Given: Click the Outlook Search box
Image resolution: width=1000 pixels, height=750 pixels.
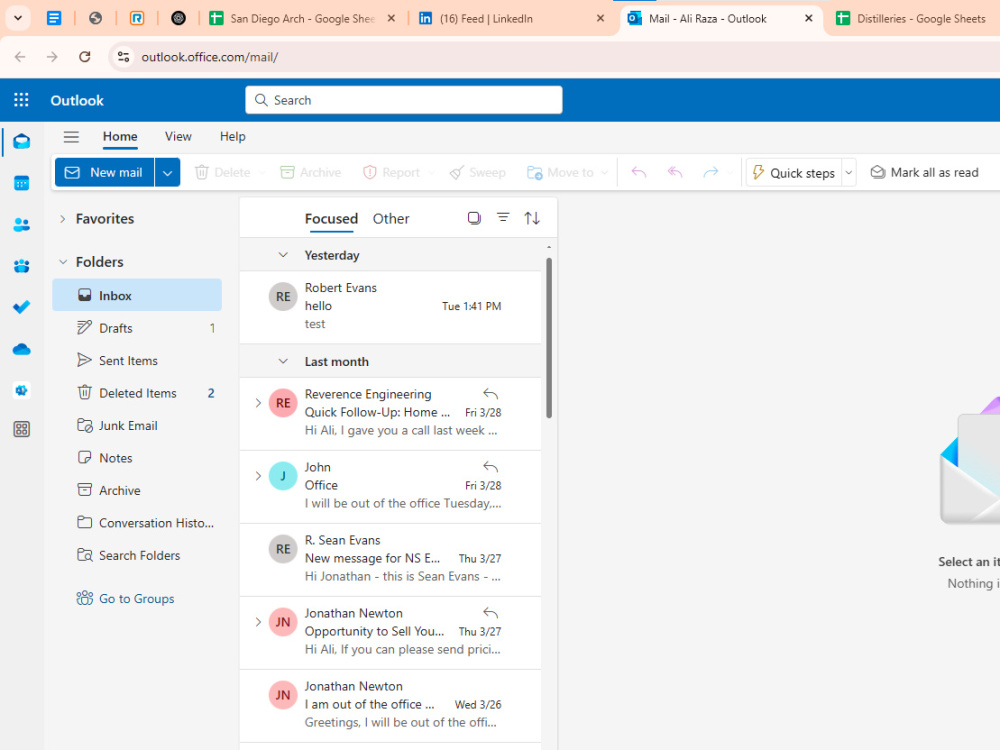Looking at the screenshot, I should [x=404, y=100].
